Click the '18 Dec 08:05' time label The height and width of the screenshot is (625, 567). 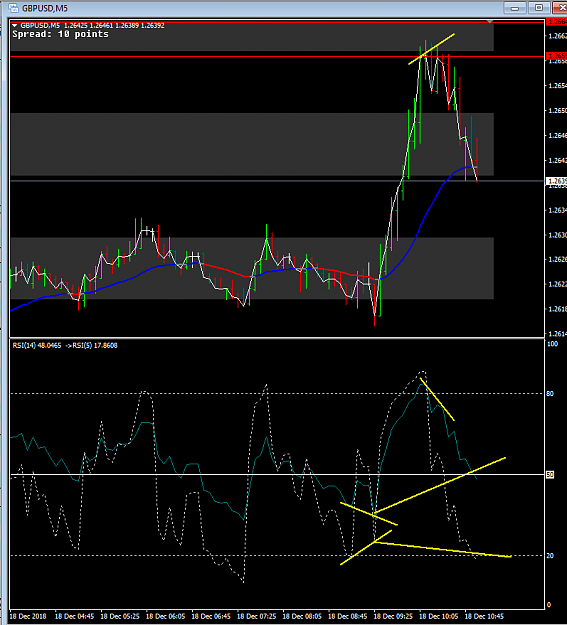302,616
